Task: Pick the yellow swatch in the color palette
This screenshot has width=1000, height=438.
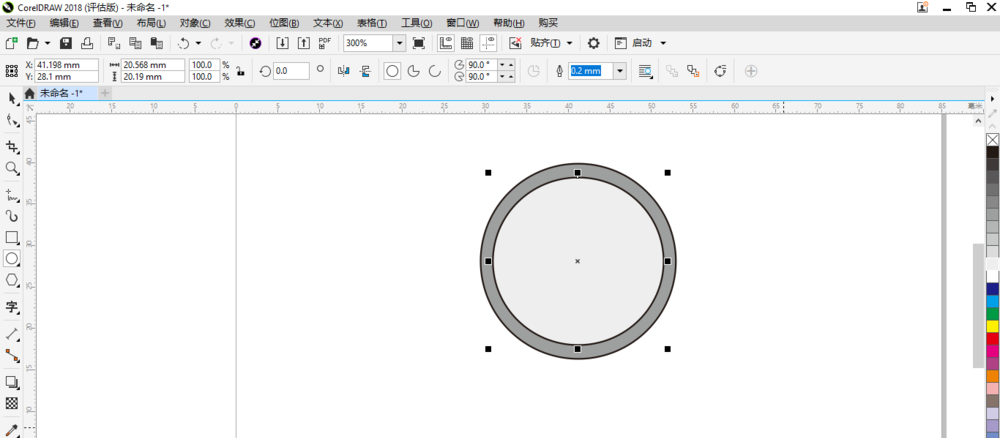Action: 992,326
